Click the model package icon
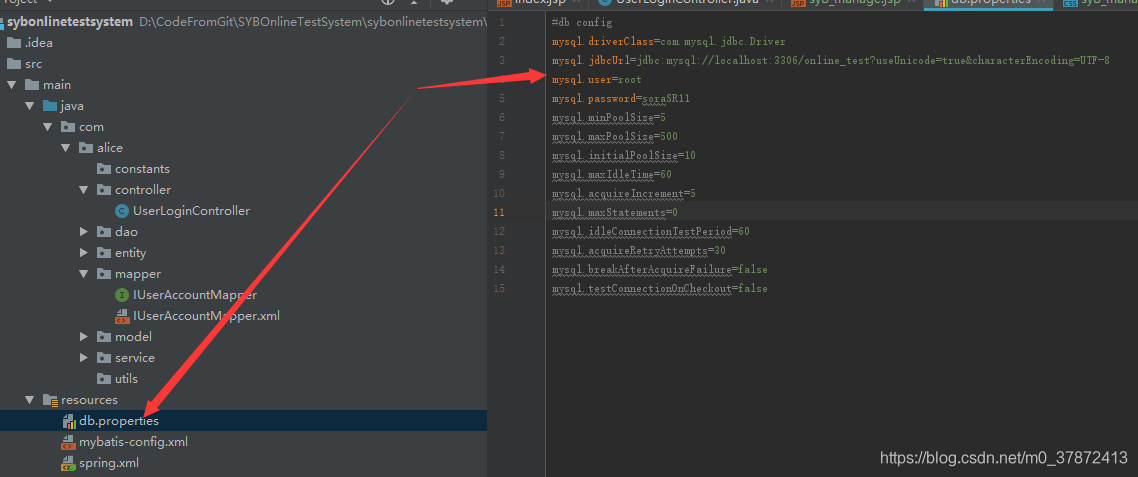Screen dimensions: 1138x477 (x=104, y=337)
